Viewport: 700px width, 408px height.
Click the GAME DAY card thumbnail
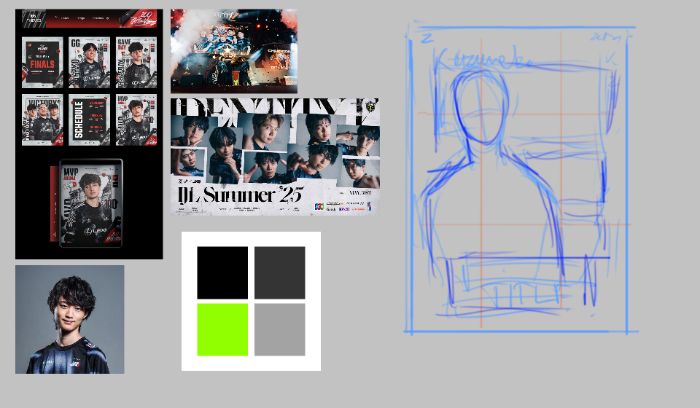click(137, 62)
